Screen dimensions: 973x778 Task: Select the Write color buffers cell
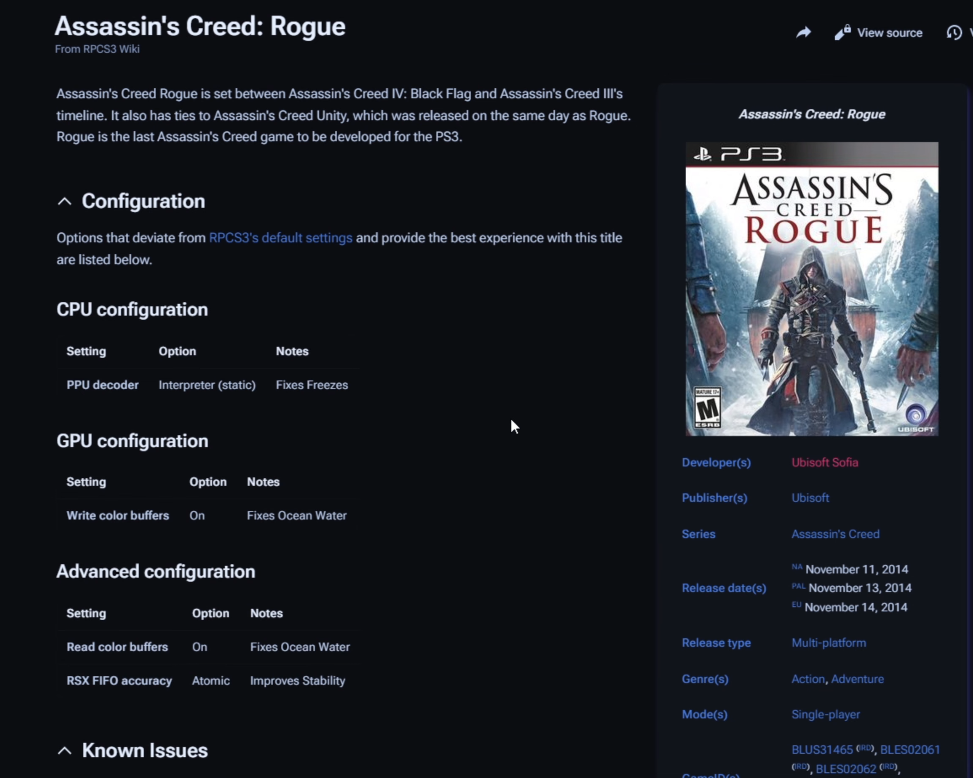click(117, 516)
